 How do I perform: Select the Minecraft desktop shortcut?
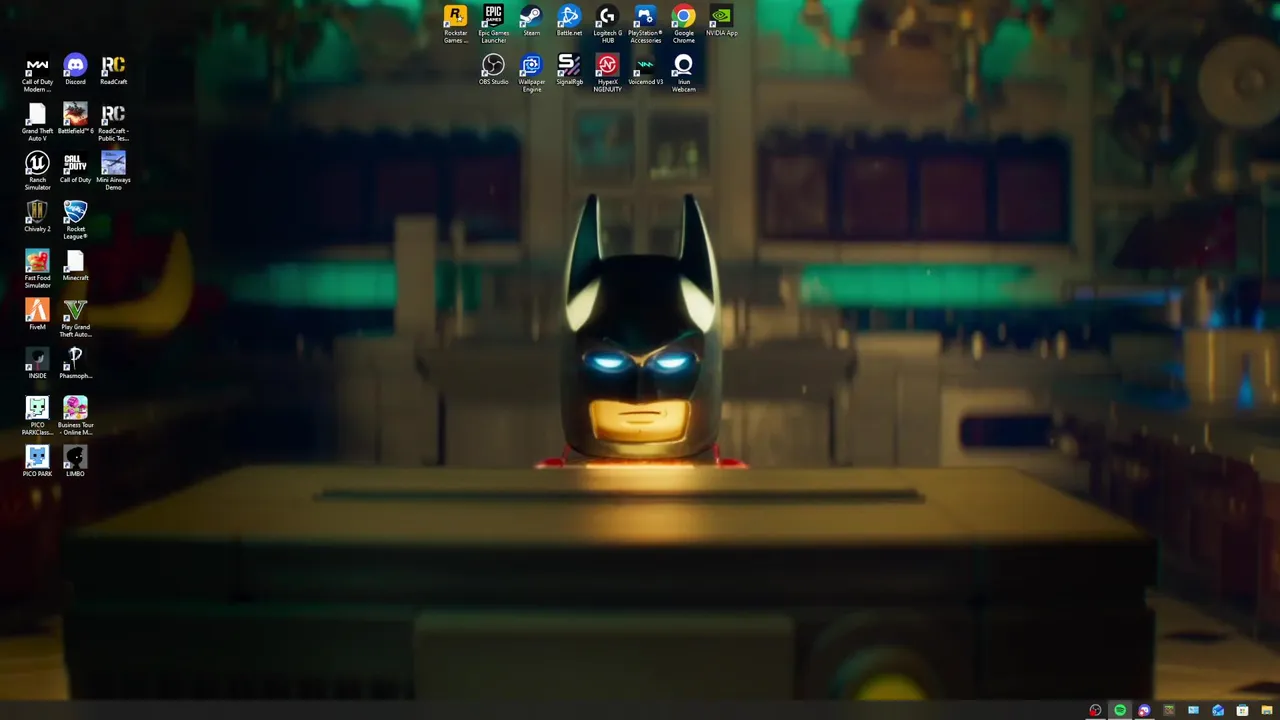tap(75, 266)
